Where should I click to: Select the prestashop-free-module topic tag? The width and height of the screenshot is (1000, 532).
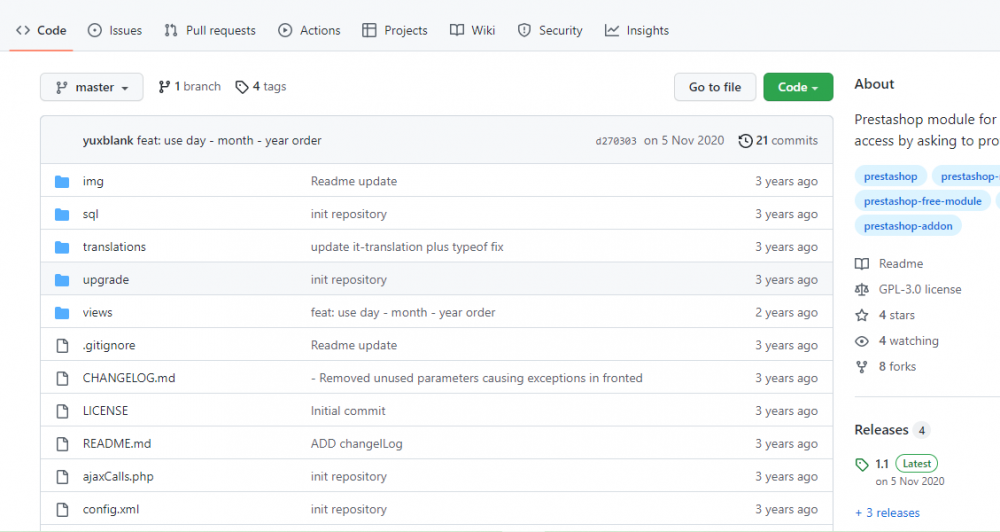pos(922,201)
